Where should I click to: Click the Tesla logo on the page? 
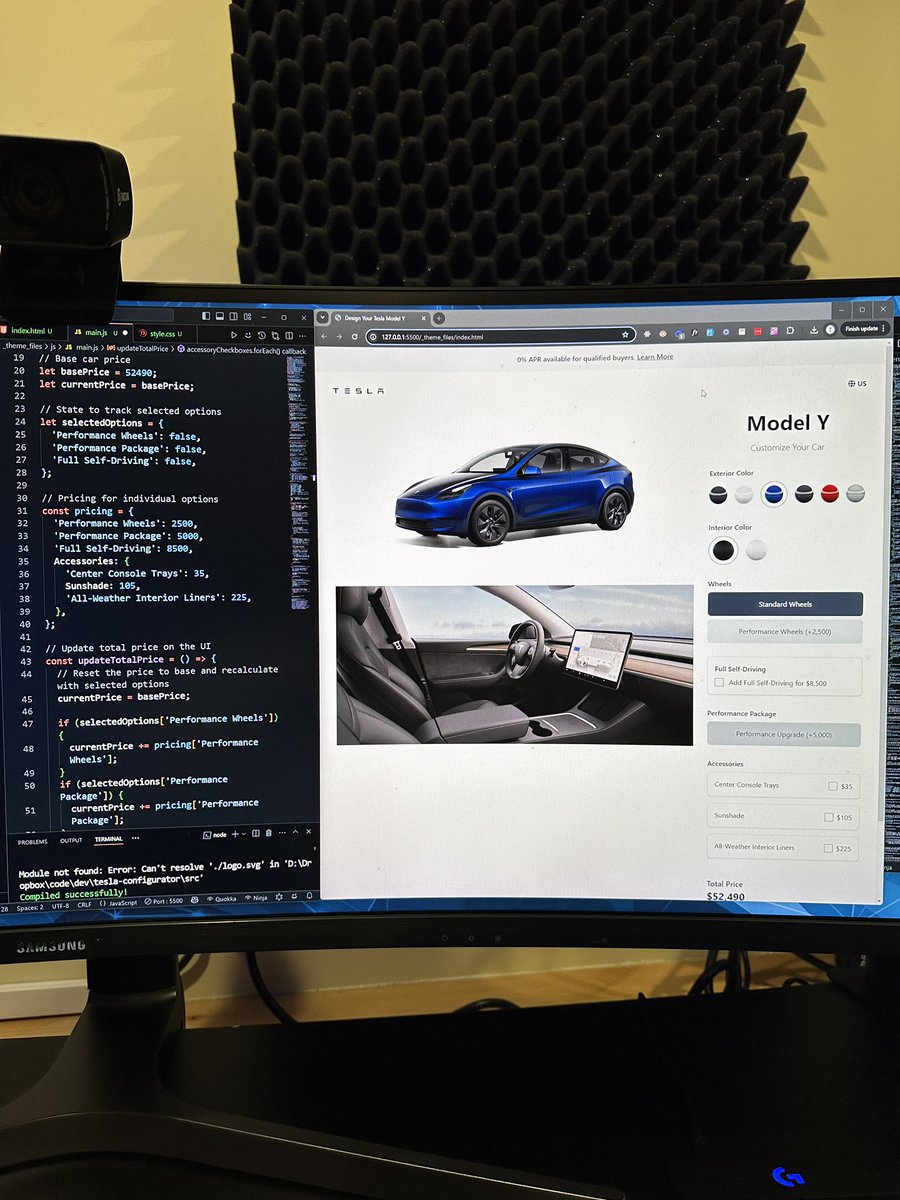click(358, 391)
